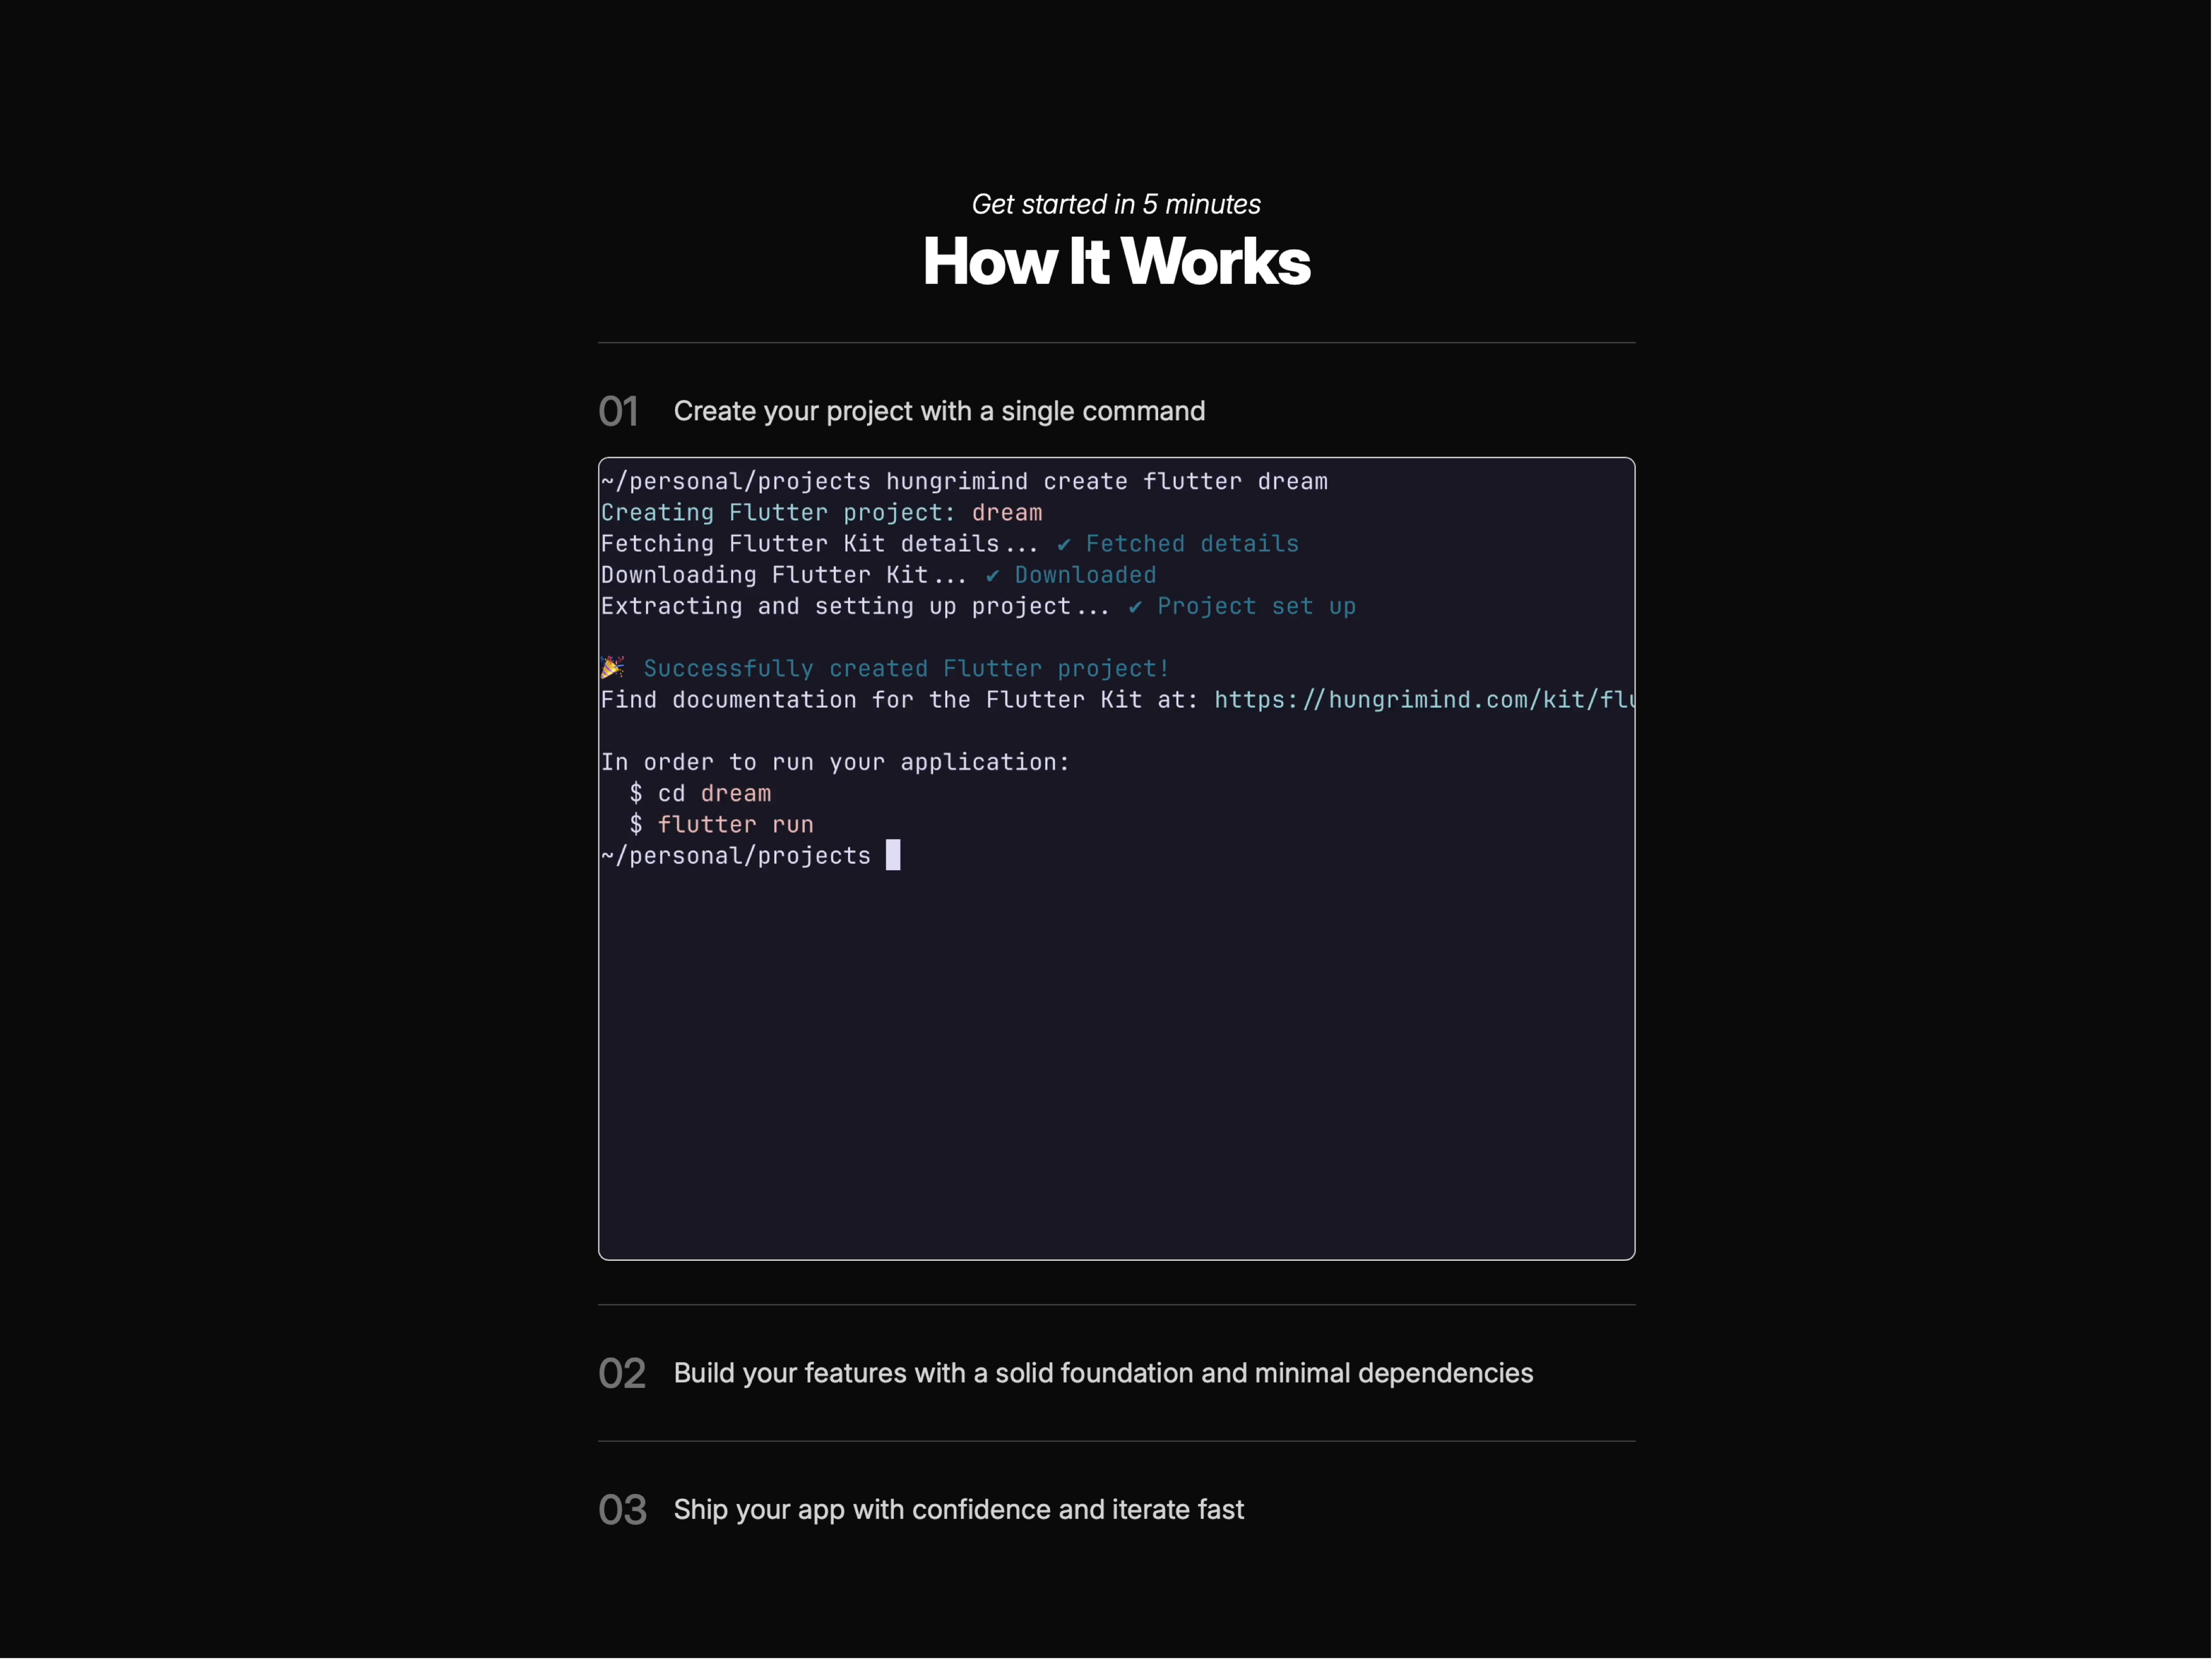Click Creating Flutter project: dream line
2212x1659 pixels.
820,513
